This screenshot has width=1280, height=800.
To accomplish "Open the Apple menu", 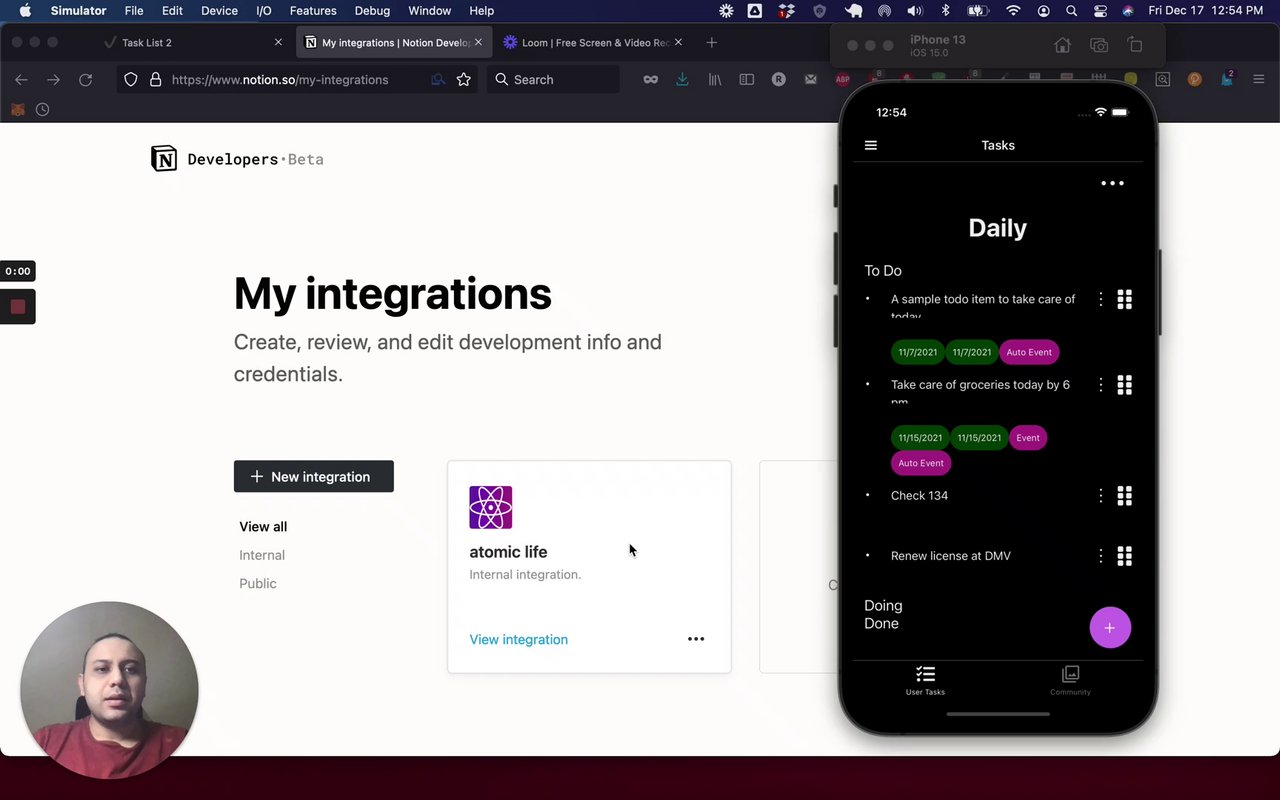I will tap(25, 11).
